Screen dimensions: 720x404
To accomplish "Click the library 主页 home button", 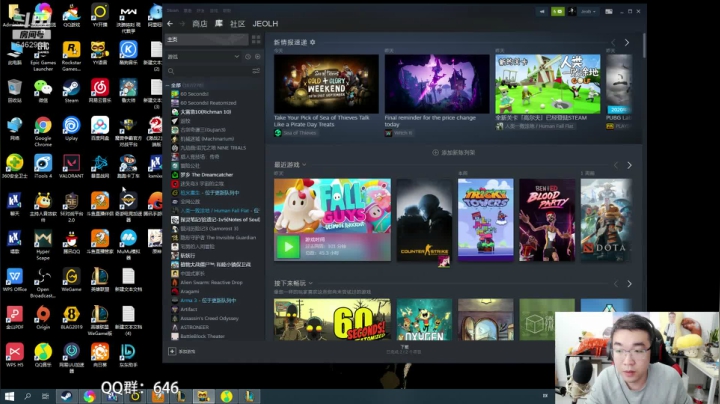I will pyautogui.click(x=207, y=39).
